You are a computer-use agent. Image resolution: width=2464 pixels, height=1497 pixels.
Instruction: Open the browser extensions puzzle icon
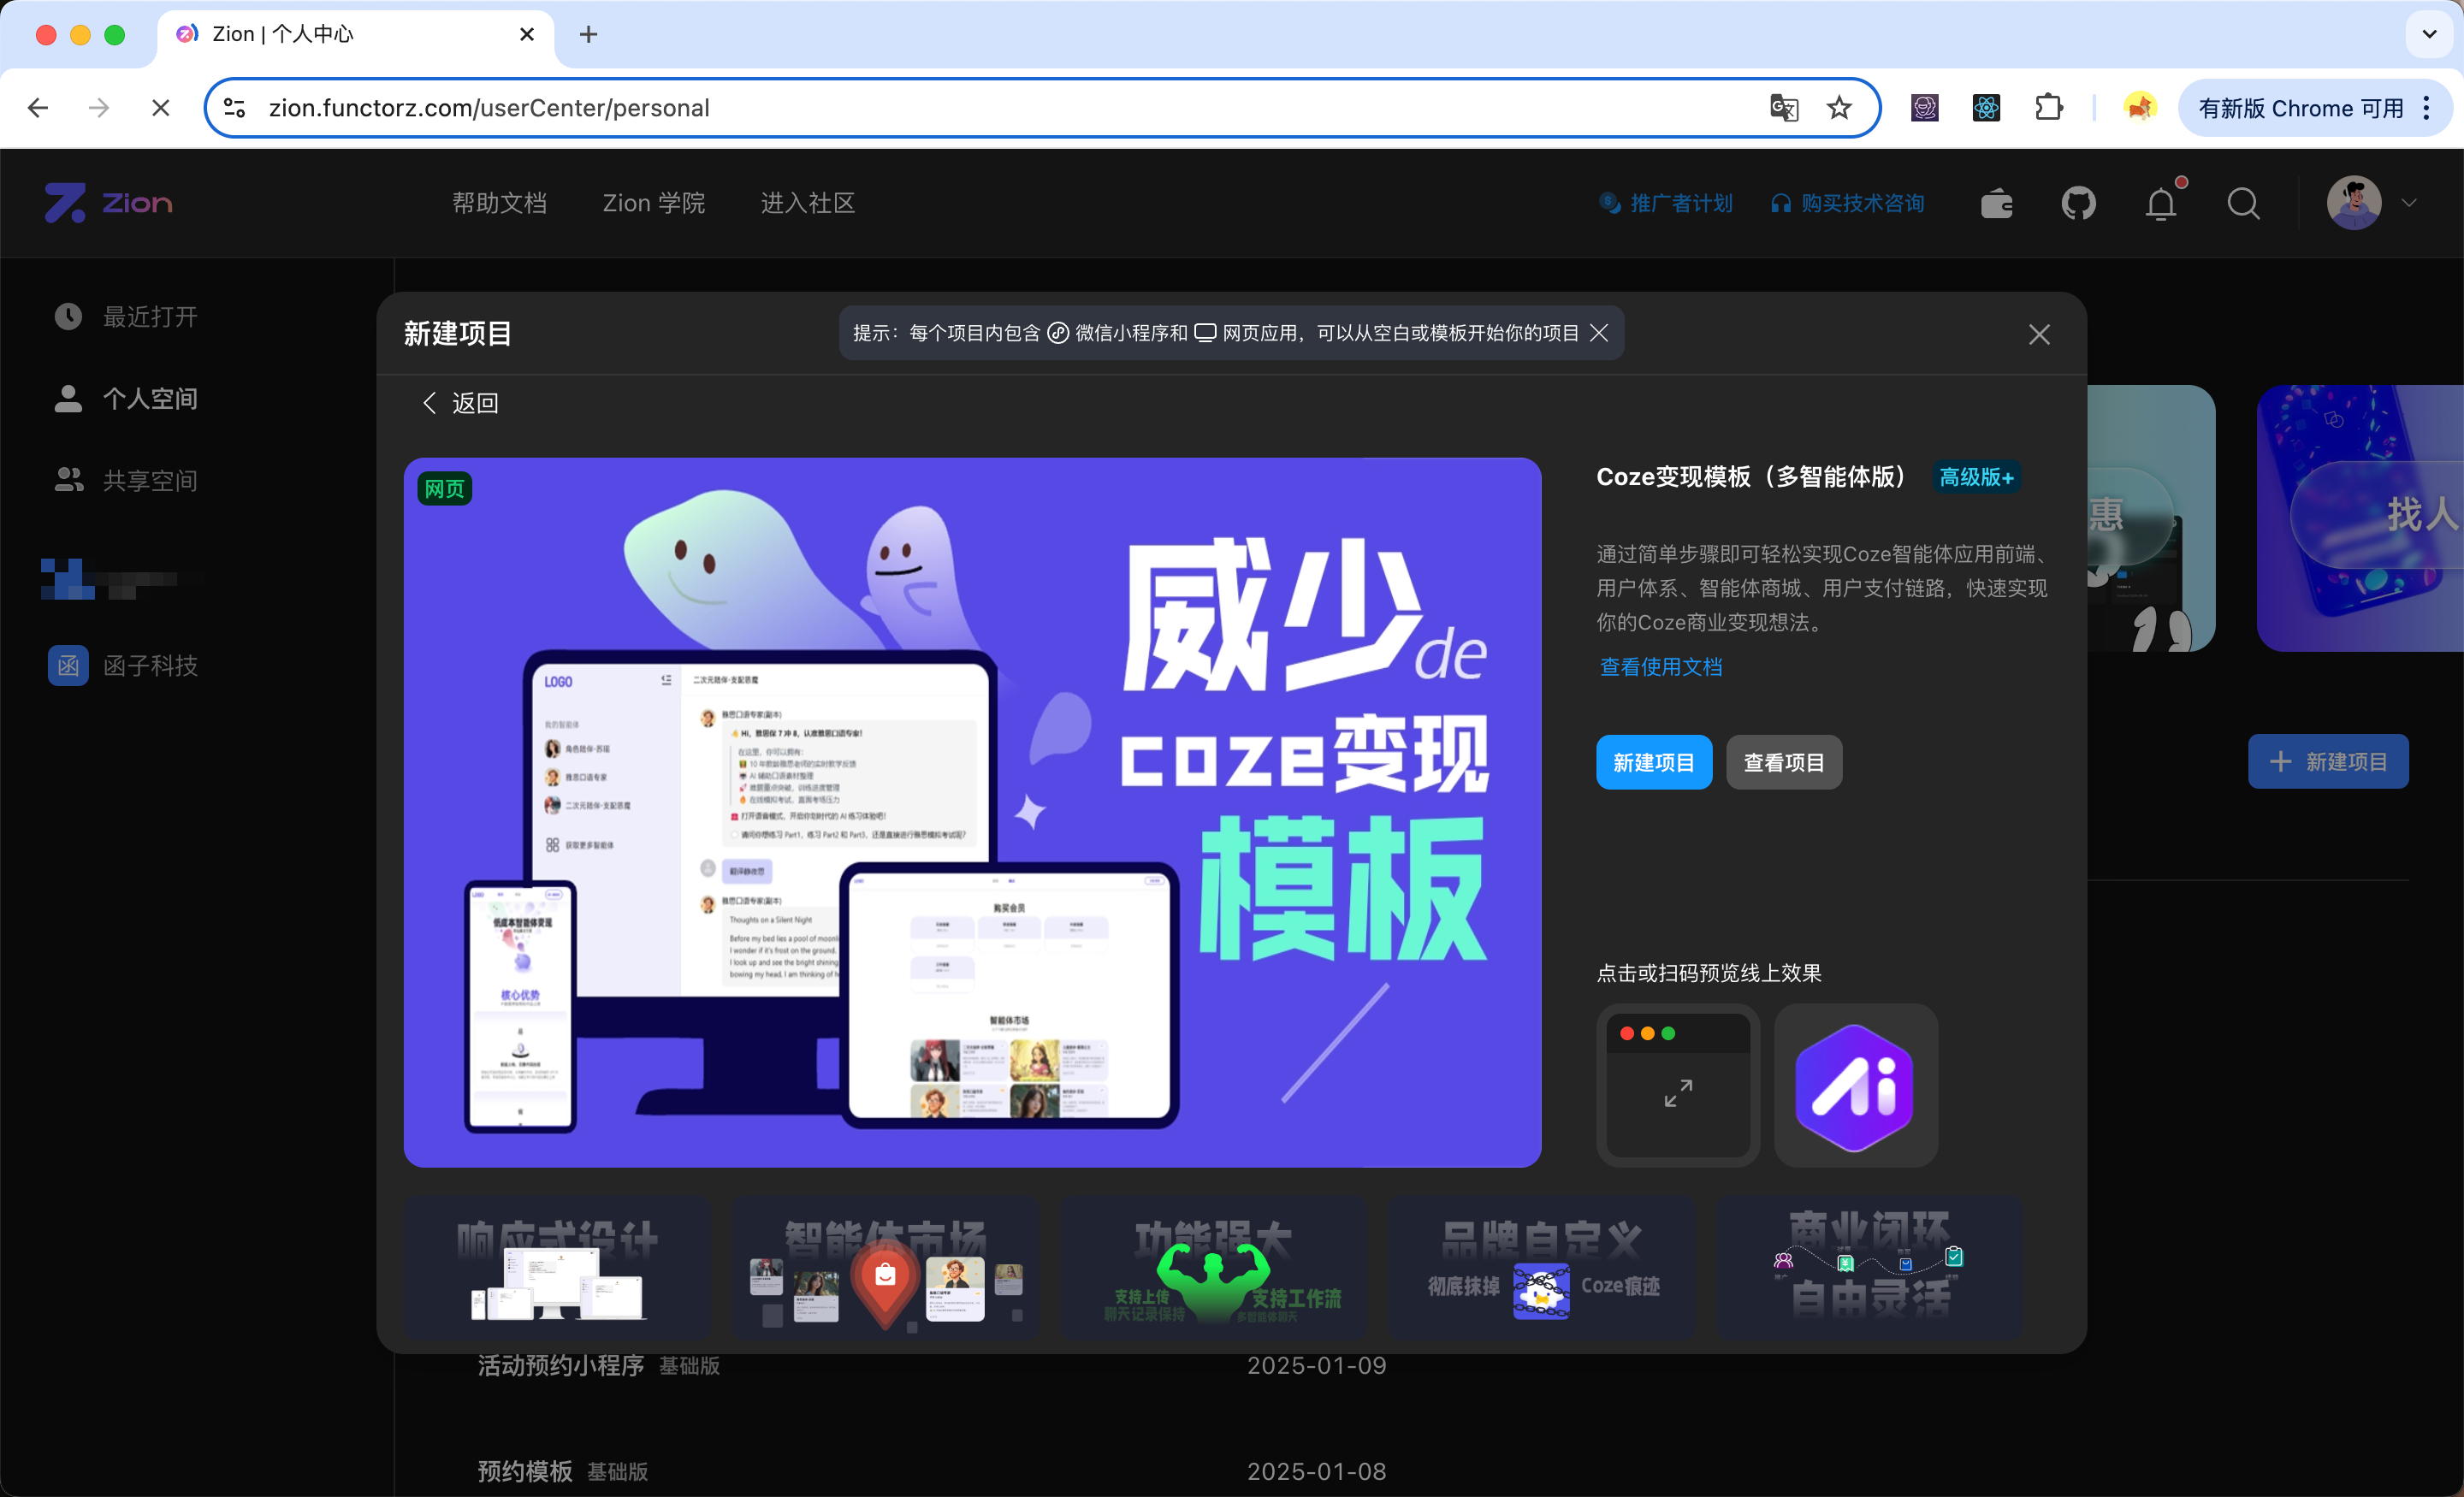[2049, 108]
